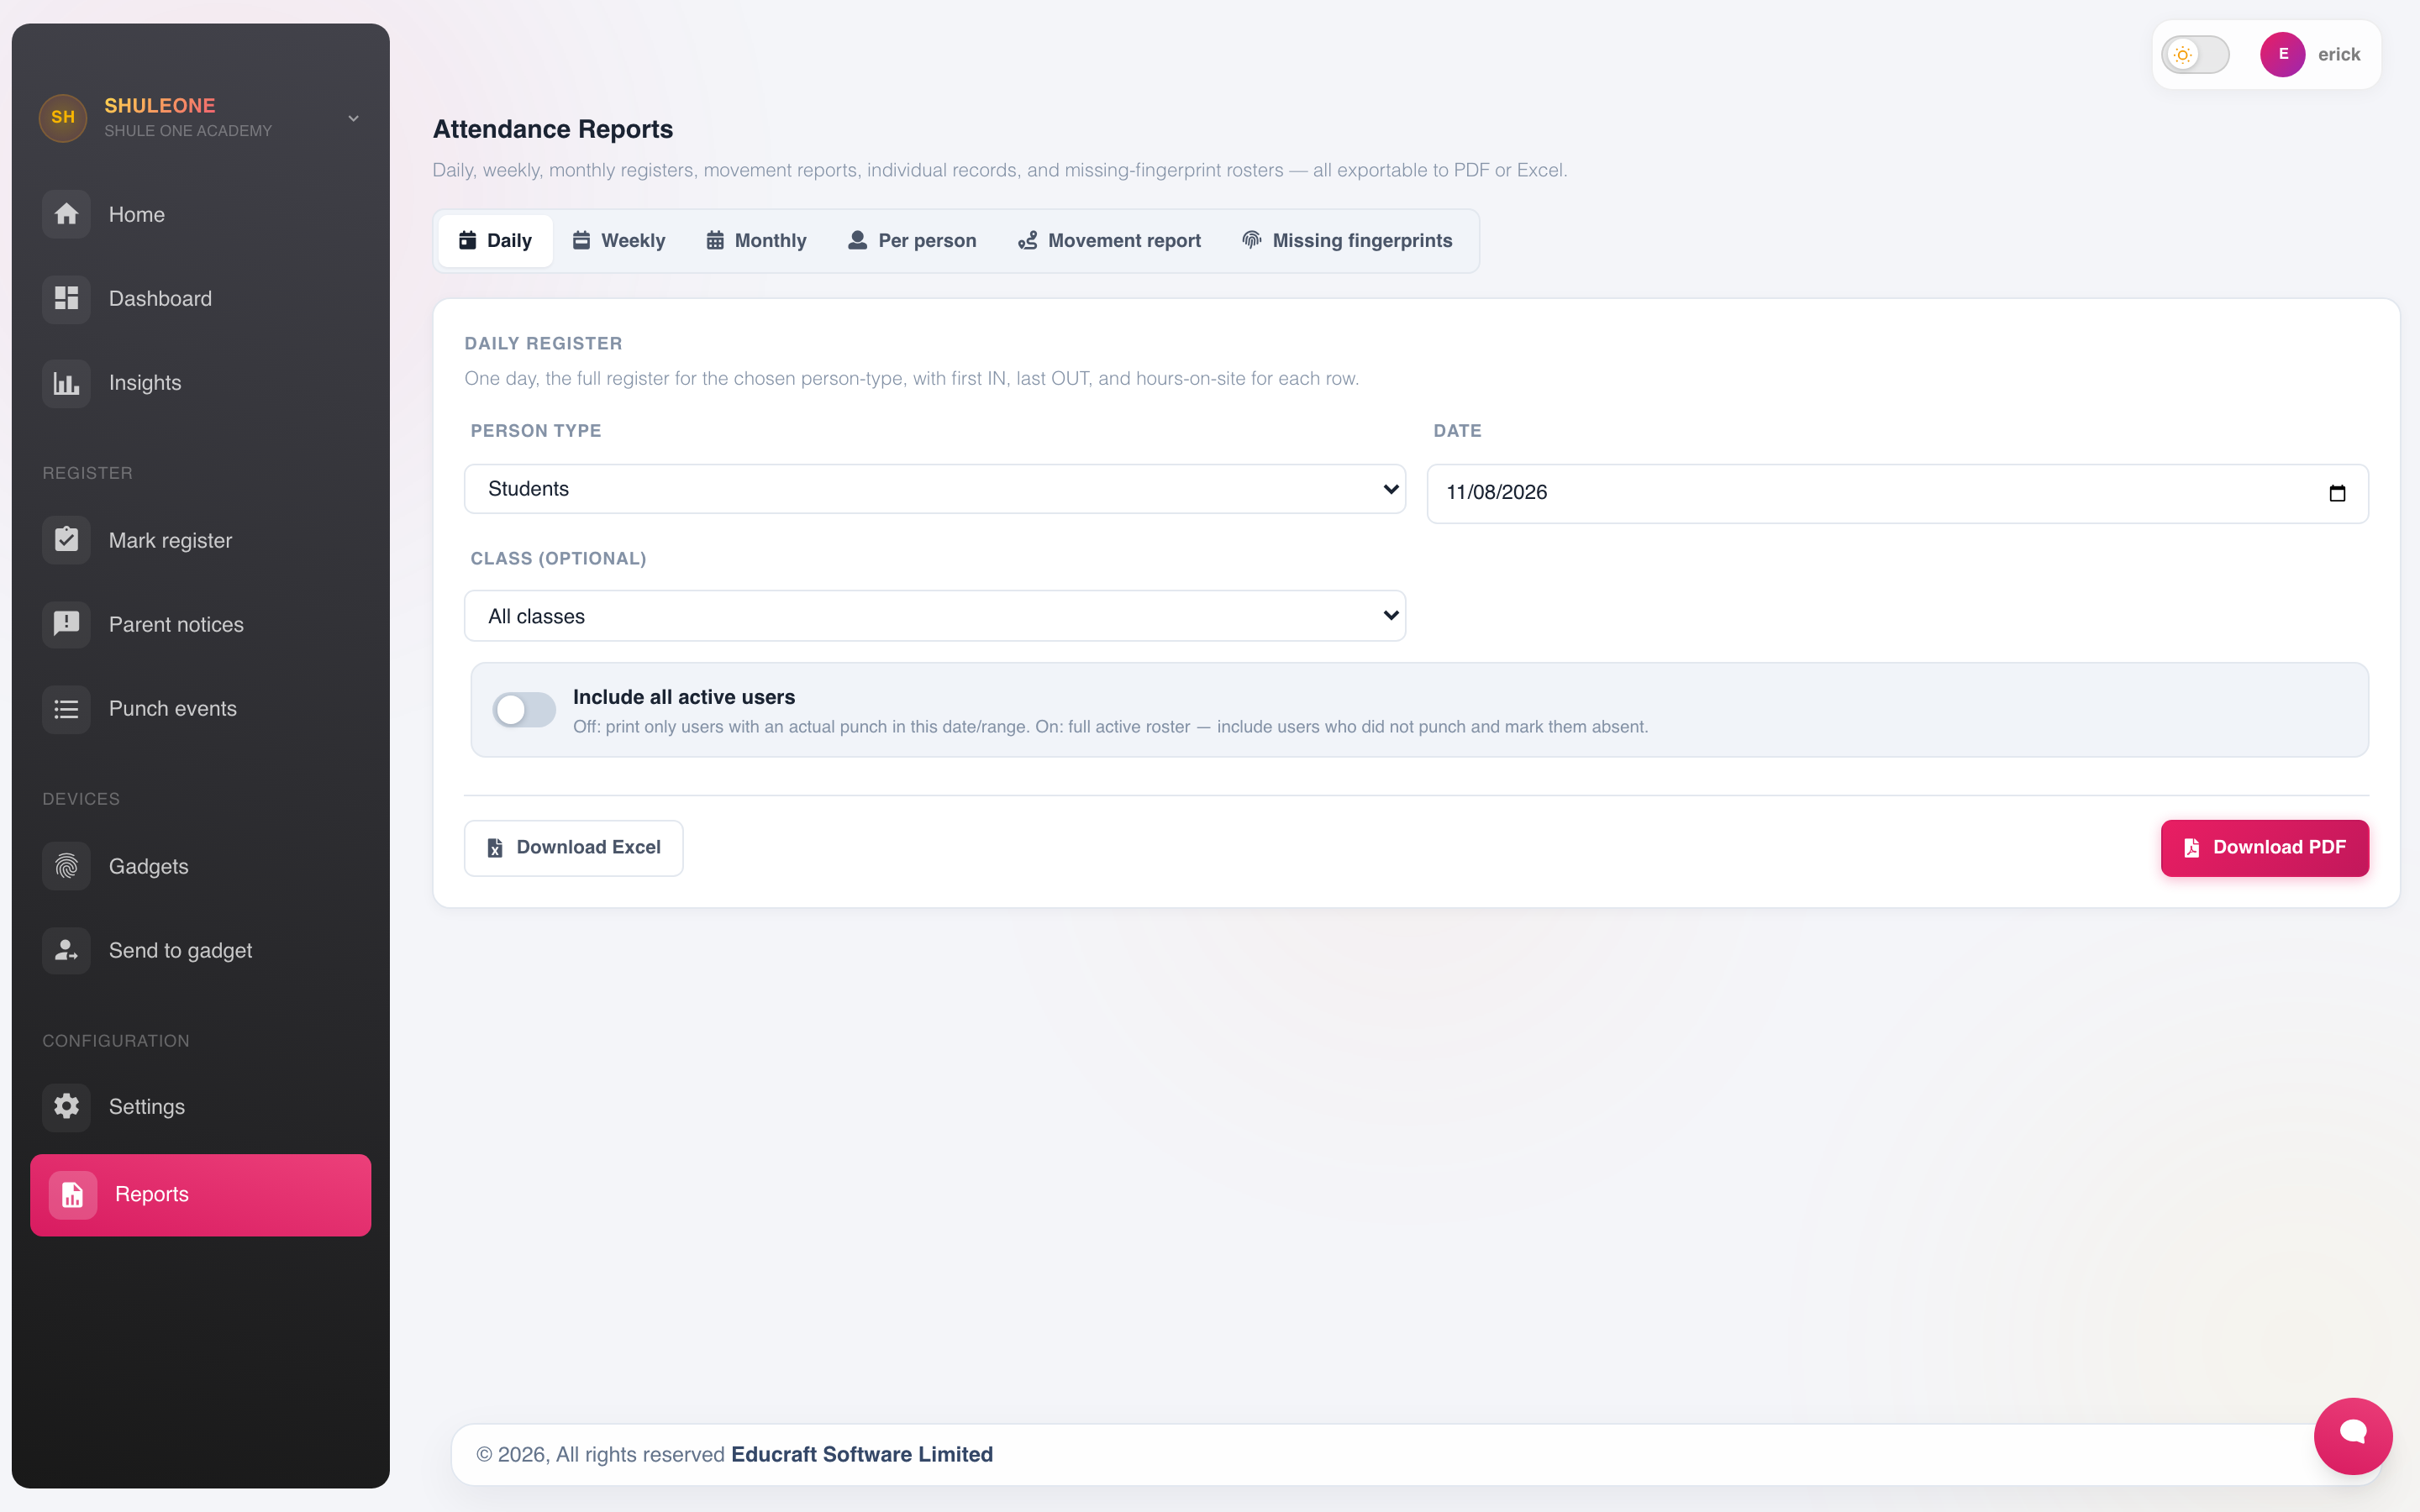Click the Home house icon
The height and width of the screenshot is (1512, 2420).
pos(66,214)
